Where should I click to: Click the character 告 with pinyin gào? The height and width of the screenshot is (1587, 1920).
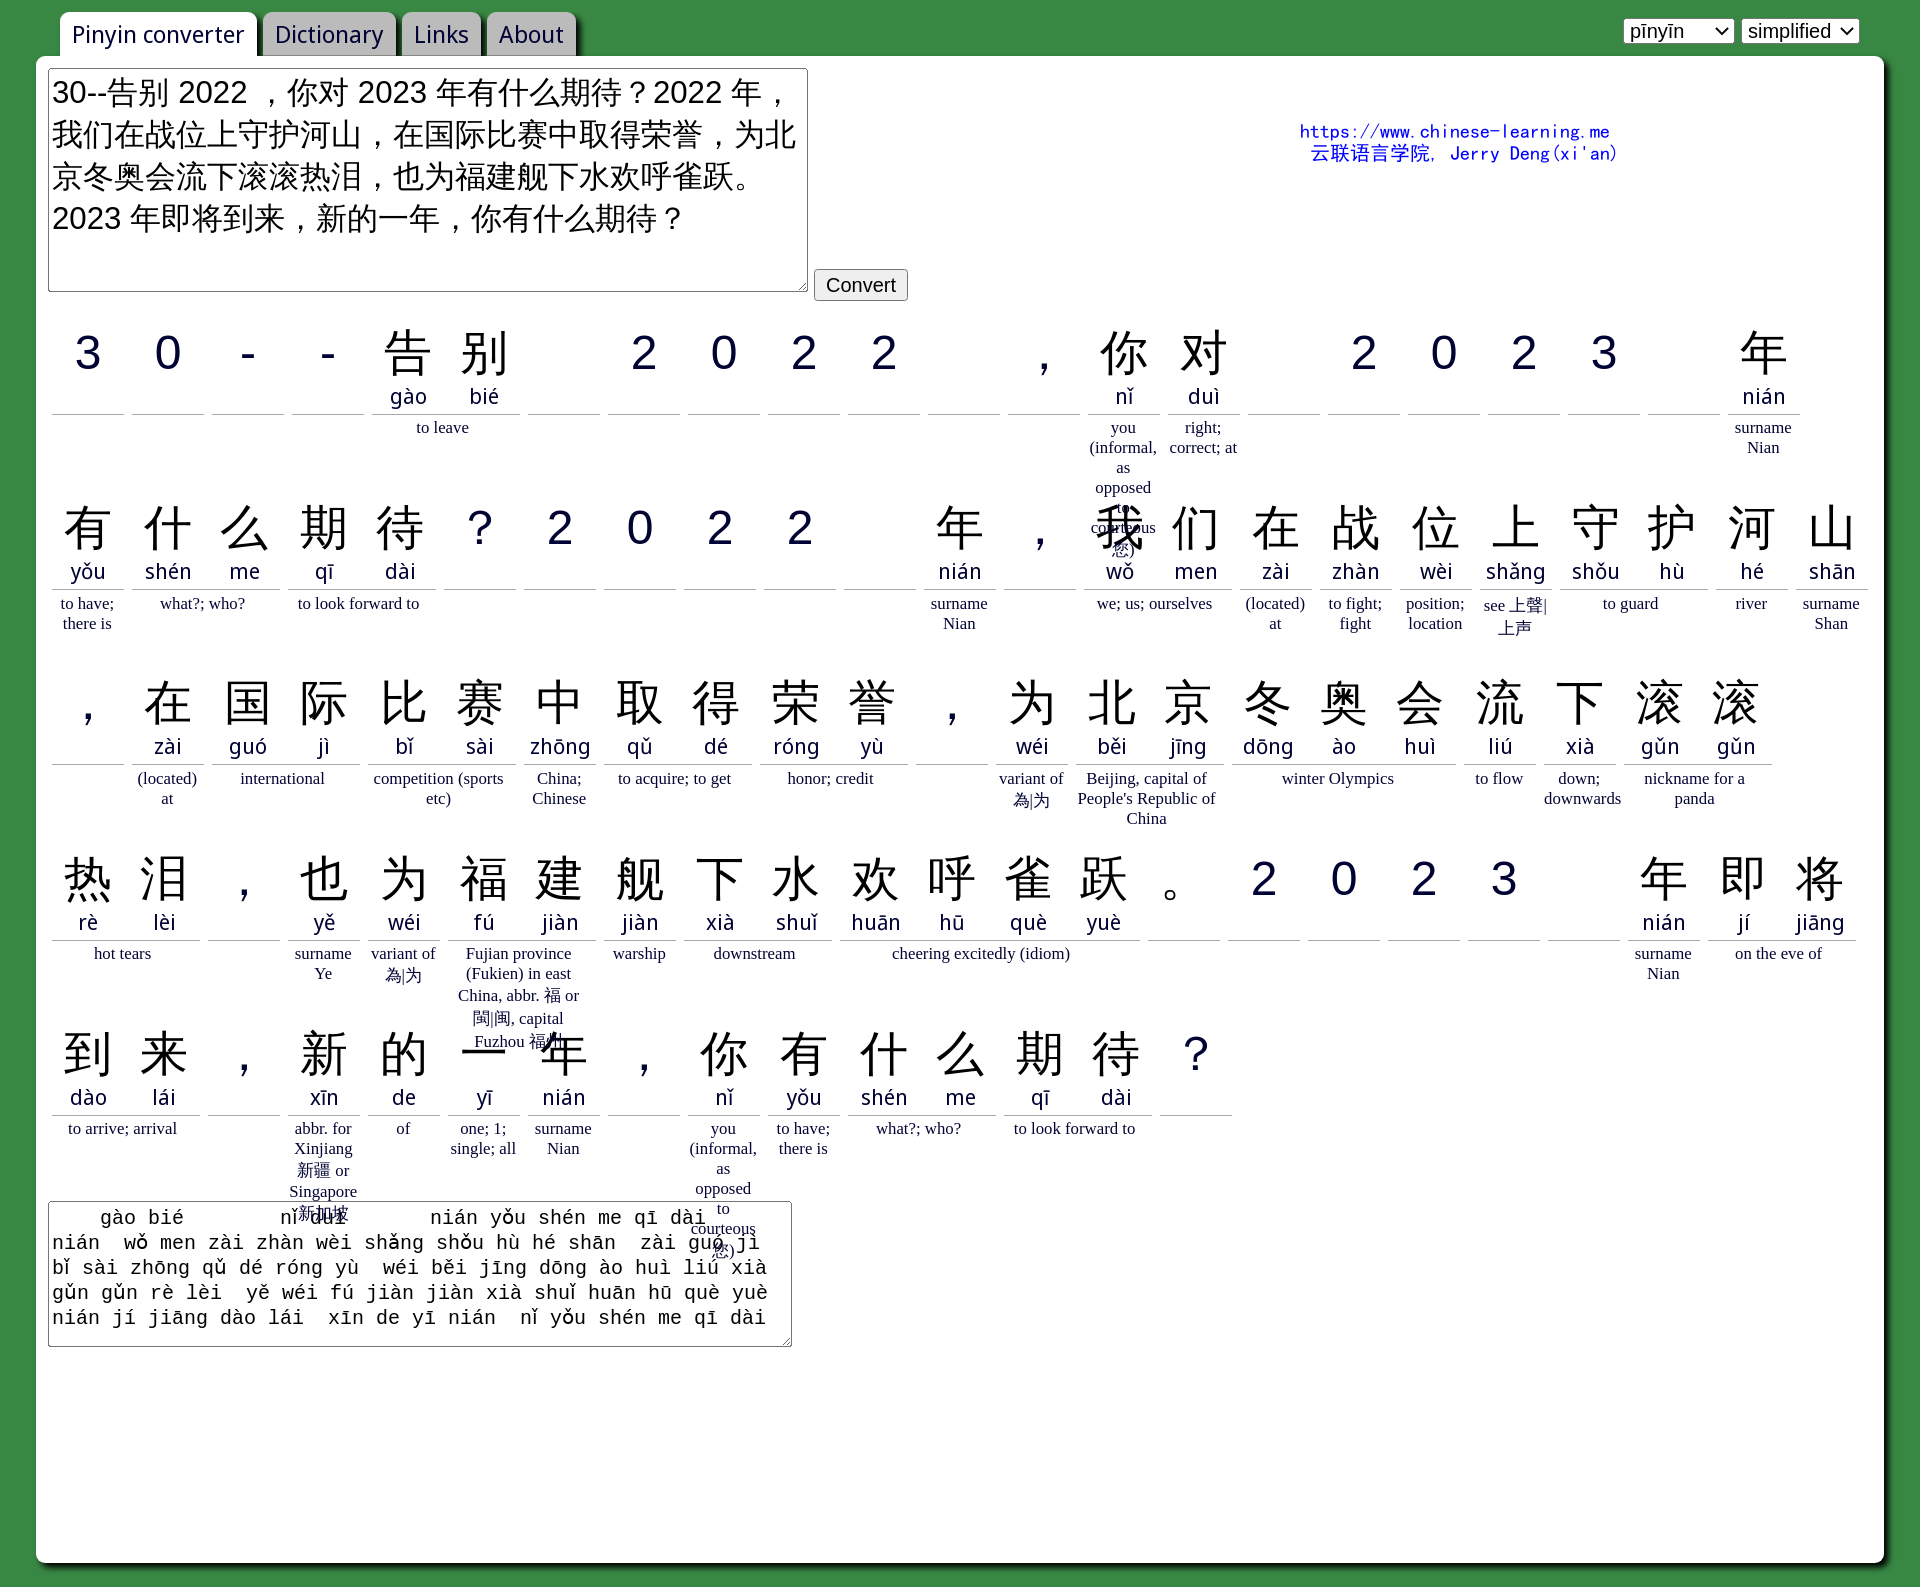pos(408,353)
